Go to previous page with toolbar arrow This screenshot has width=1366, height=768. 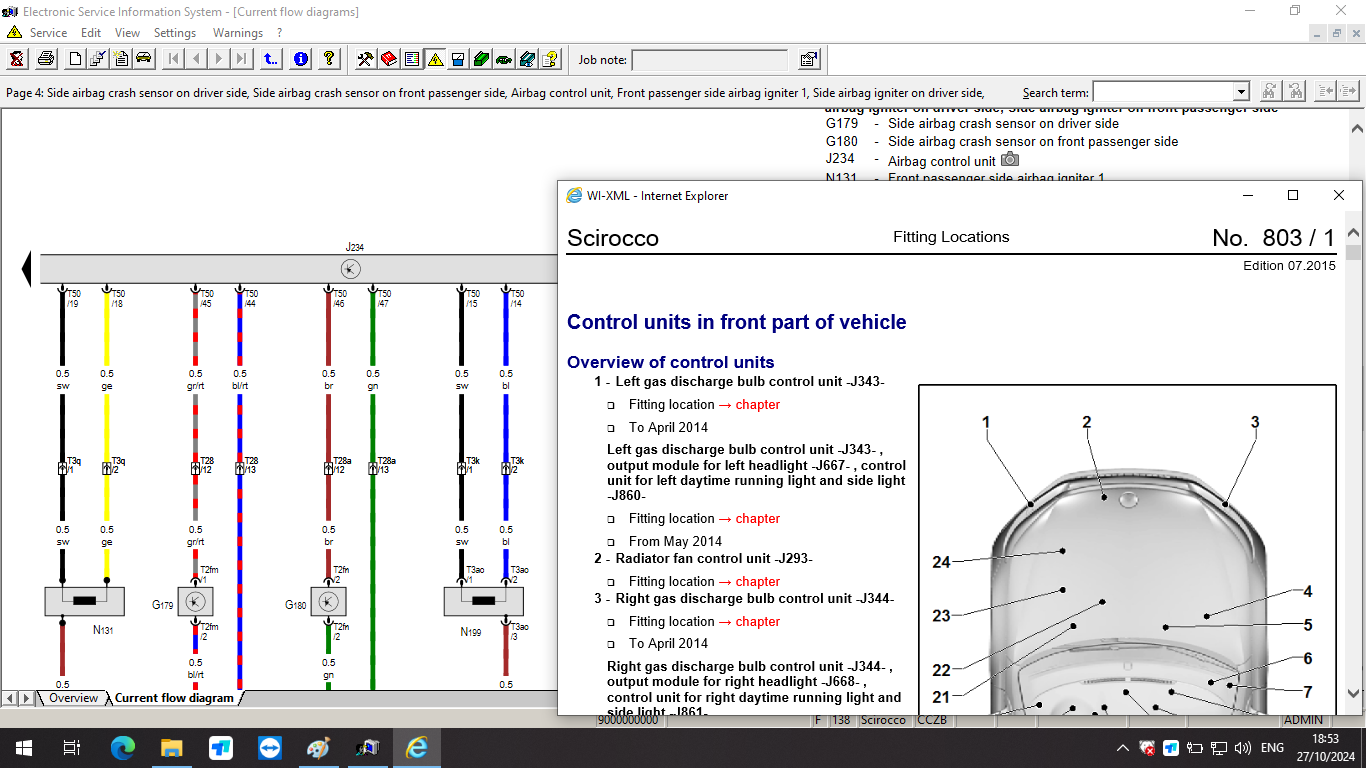point(196,59)
